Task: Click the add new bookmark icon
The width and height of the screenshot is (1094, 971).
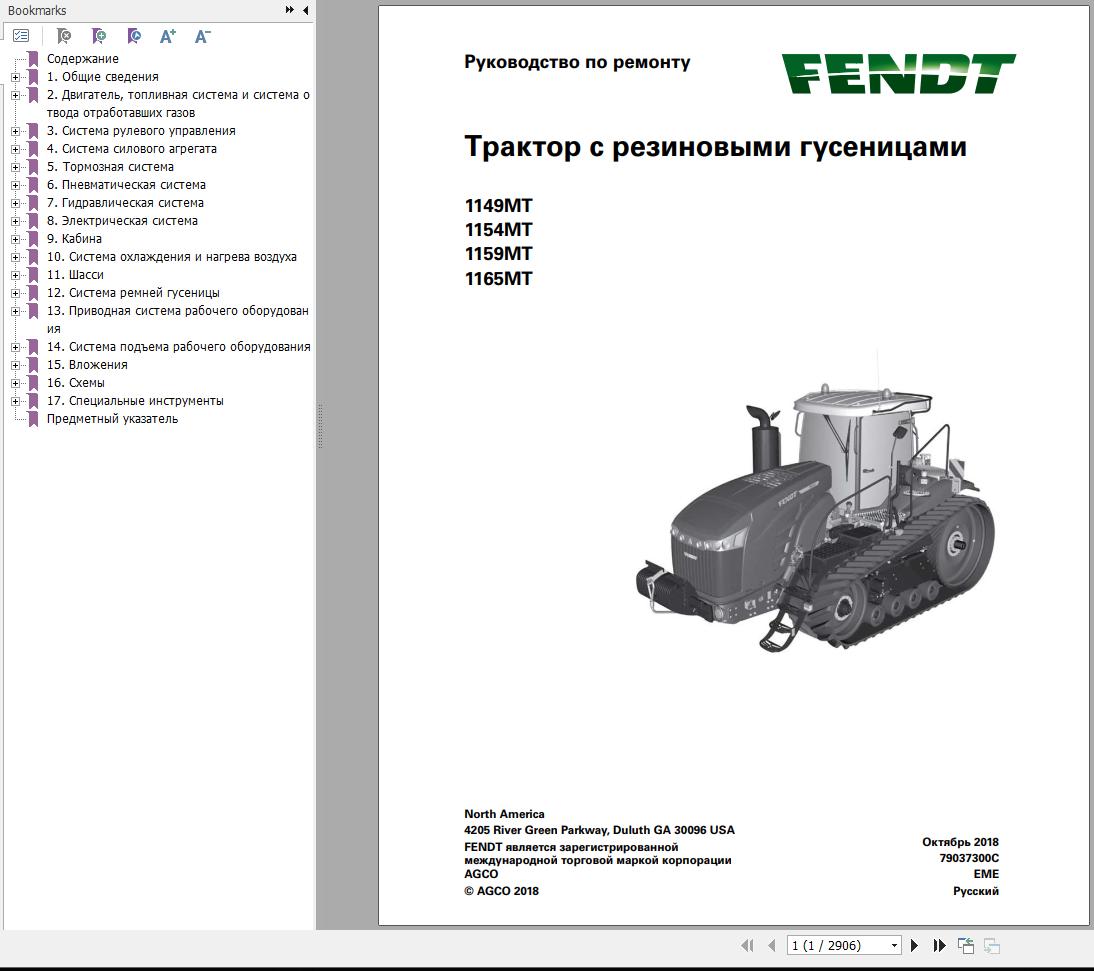Action: (98, 36)
